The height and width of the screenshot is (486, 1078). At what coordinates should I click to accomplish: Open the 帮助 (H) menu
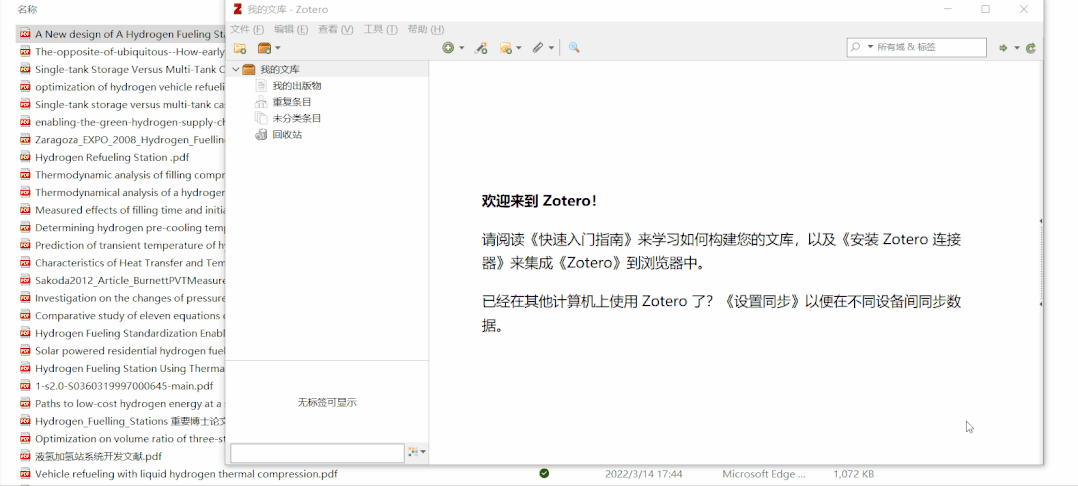[426, 30]
